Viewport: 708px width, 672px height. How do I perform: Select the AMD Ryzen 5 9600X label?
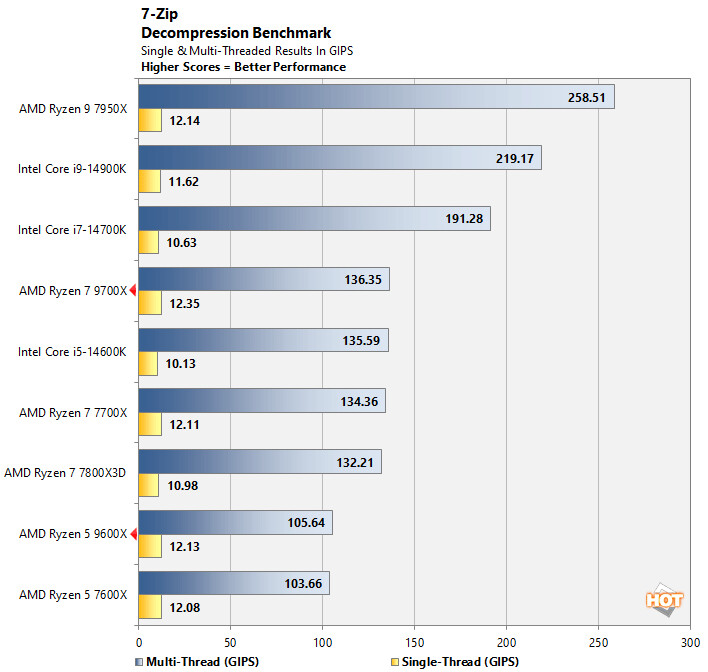point(73,534)
